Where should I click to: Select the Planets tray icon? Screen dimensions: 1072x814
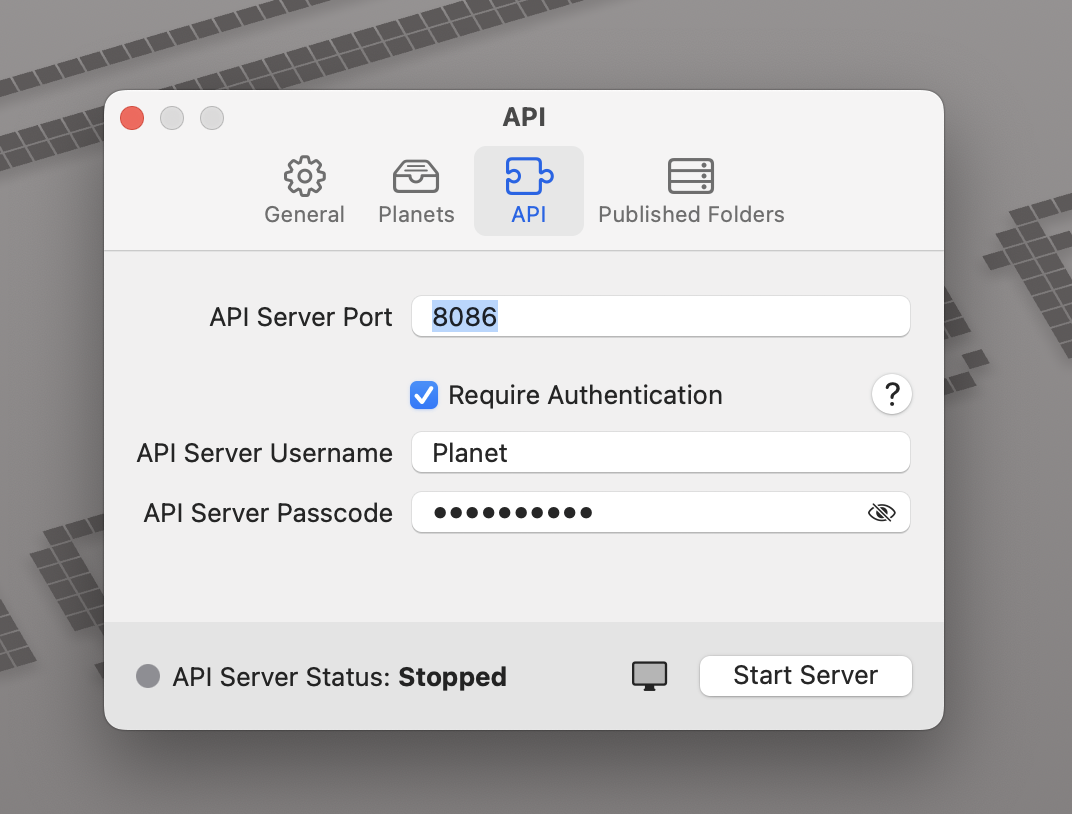pyautogui.click(x=416, y=176)
